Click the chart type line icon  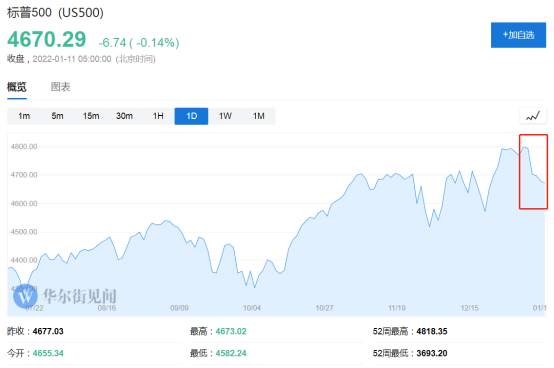click(533, 116)
